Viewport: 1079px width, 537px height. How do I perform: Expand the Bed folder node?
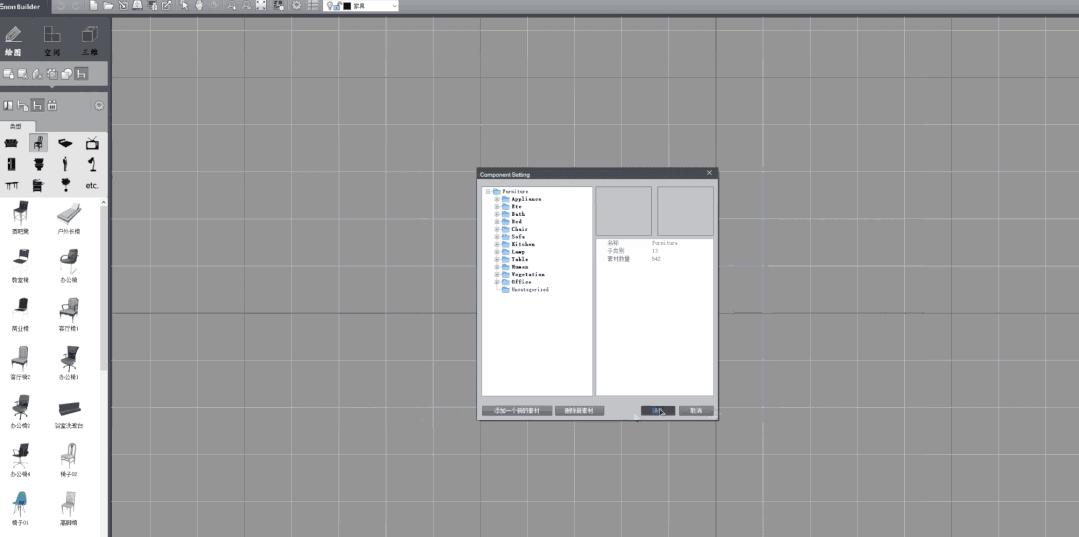coord(497,222)
